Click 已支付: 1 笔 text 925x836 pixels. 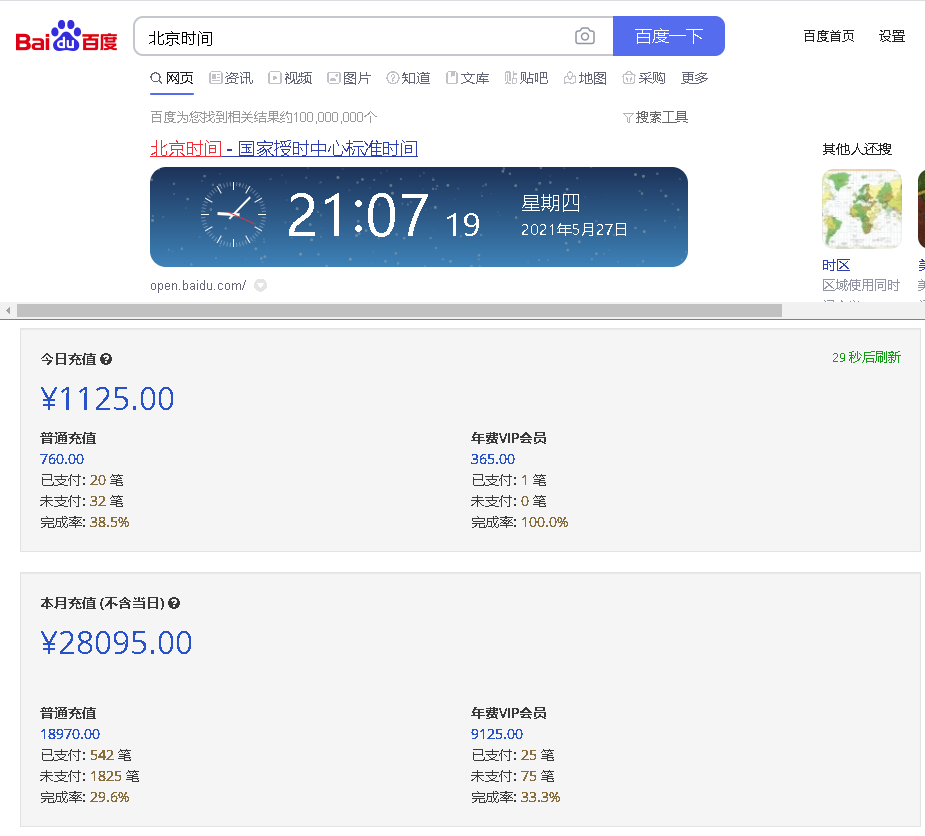coord(509,480)
